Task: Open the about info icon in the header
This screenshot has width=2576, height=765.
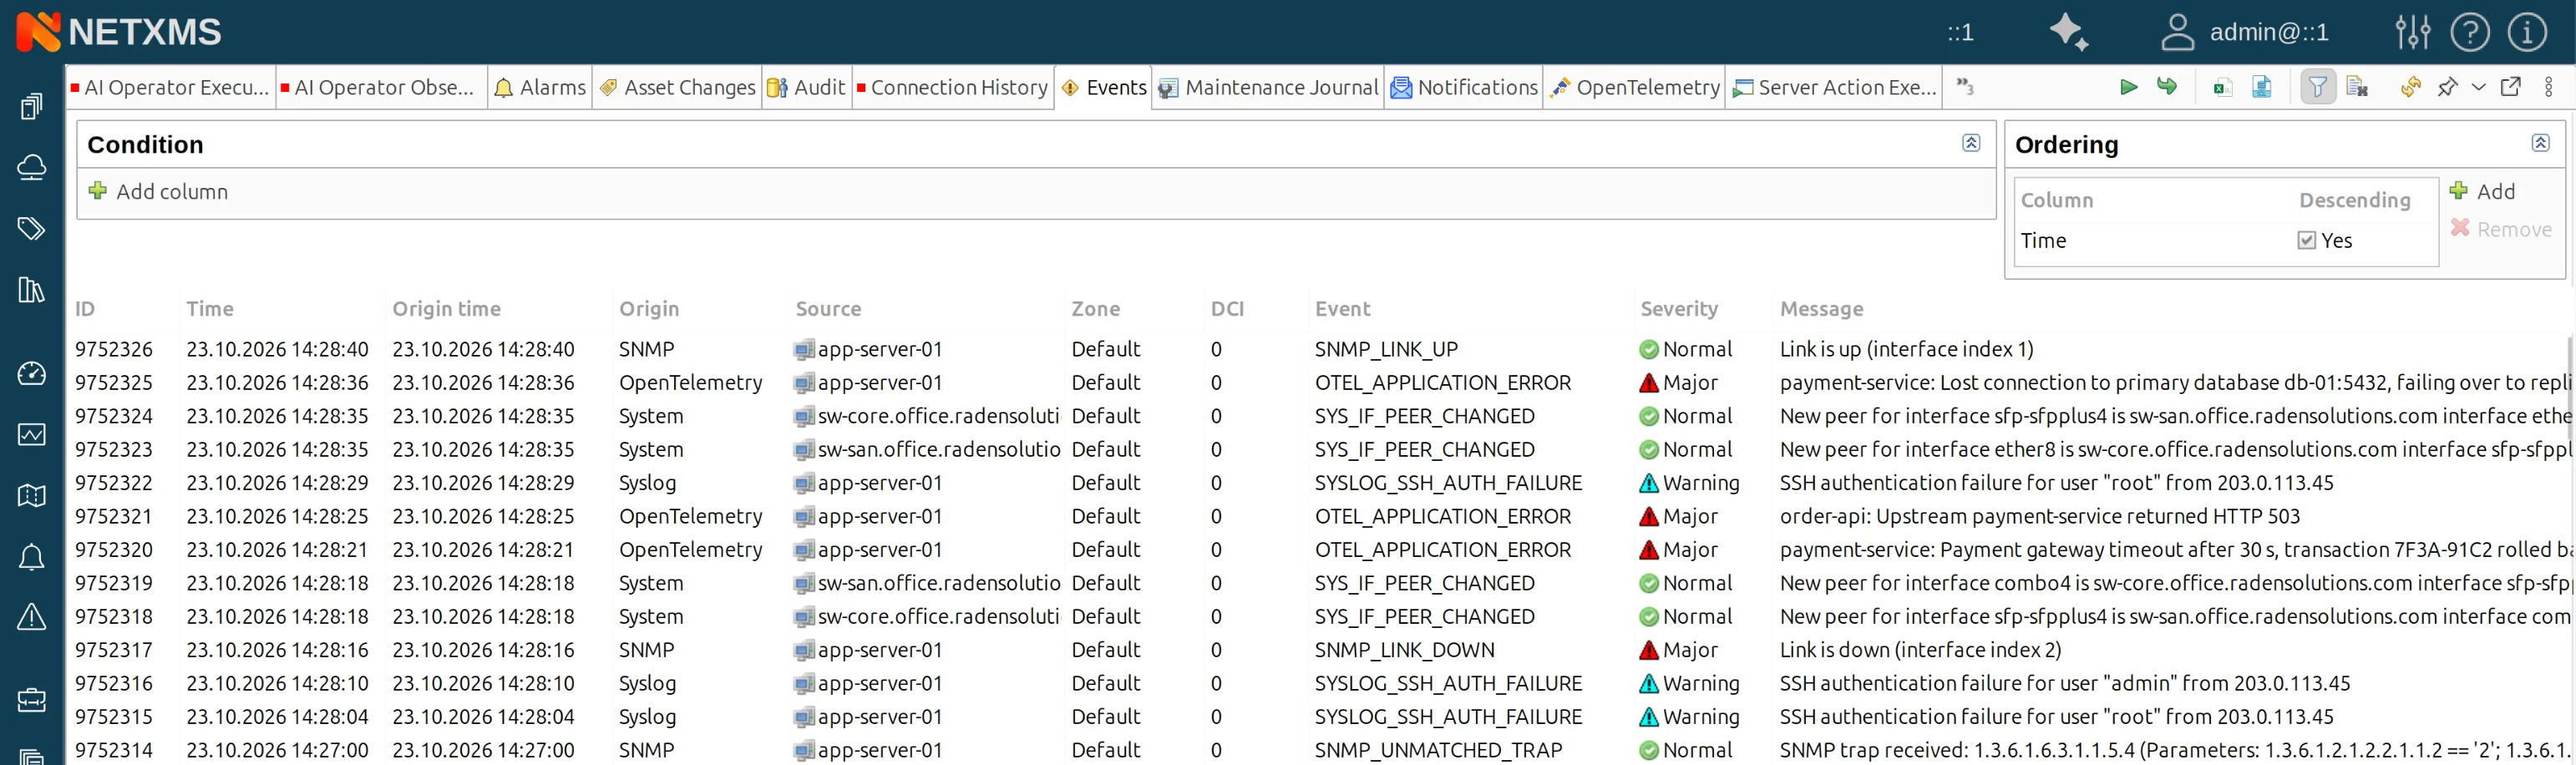Action: click(2526, 32)
